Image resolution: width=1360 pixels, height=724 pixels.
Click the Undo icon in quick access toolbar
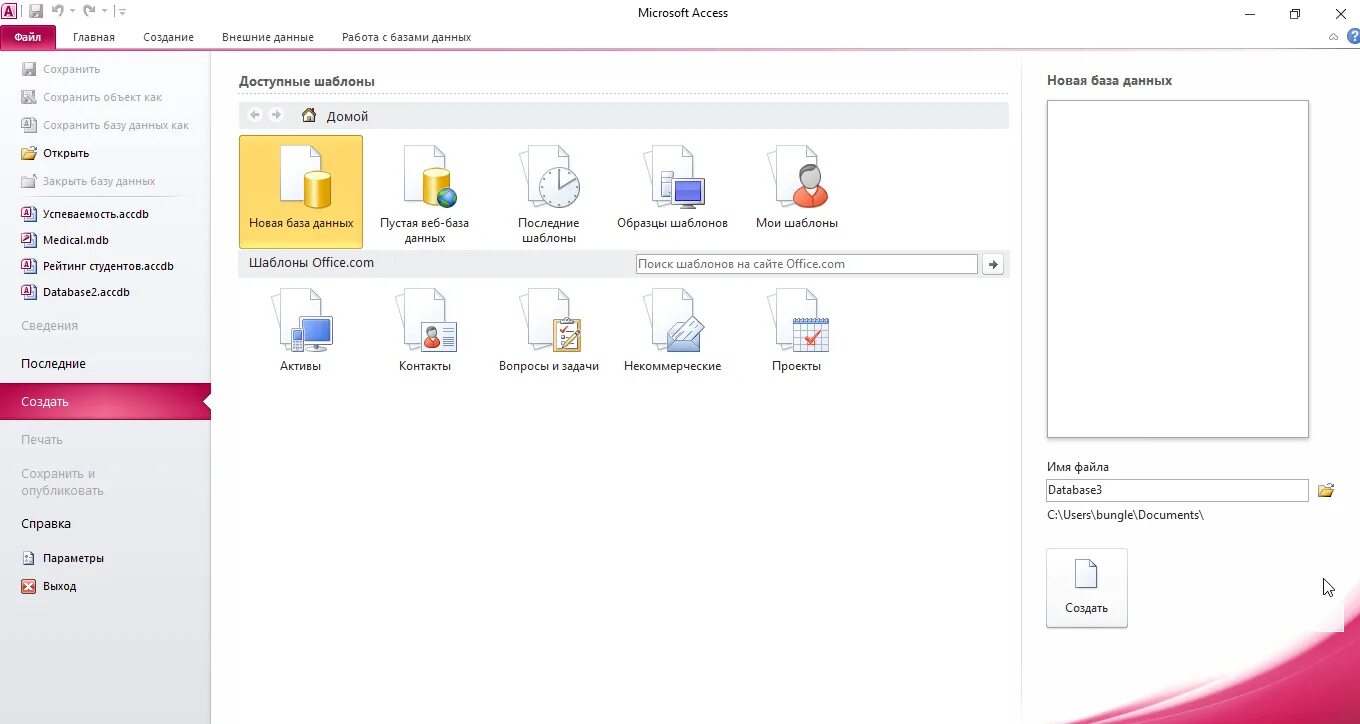coord(58,11)
